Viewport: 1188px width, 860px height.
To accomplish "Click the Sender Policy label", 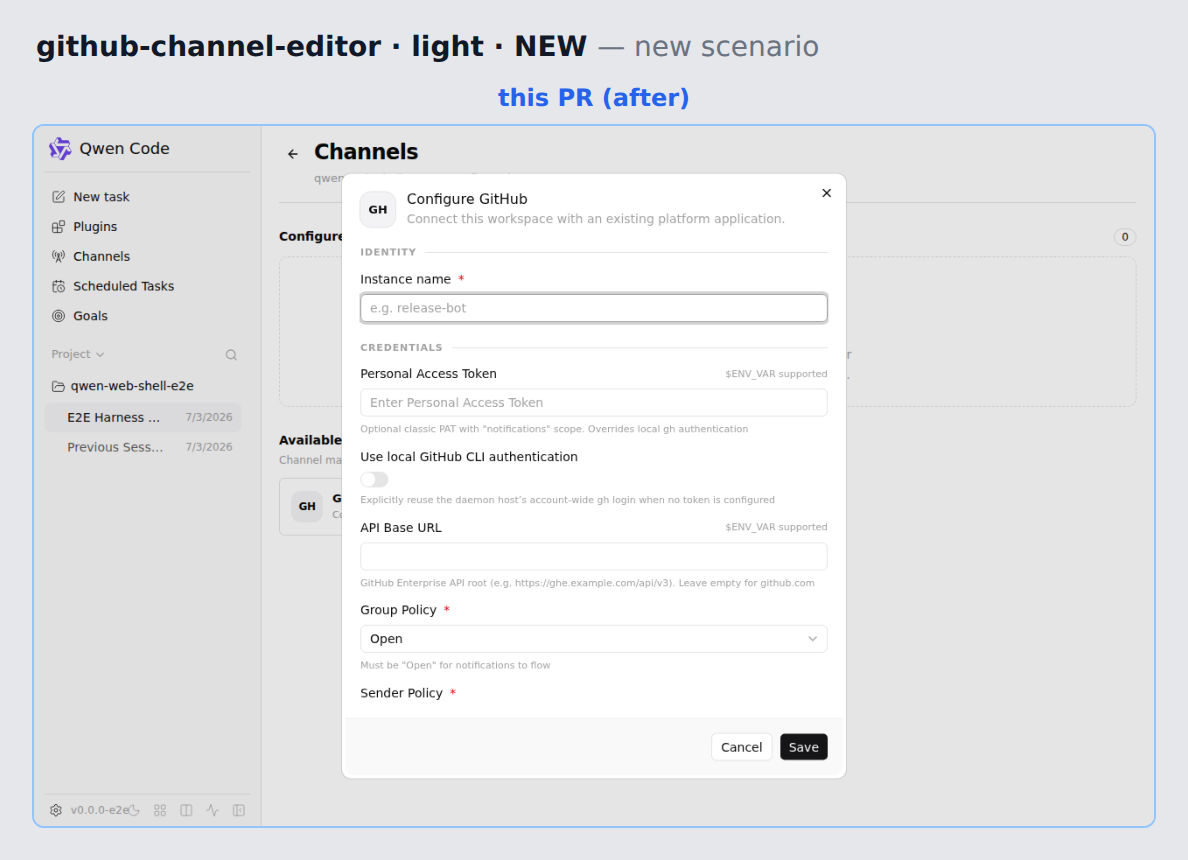I will 402,693.
